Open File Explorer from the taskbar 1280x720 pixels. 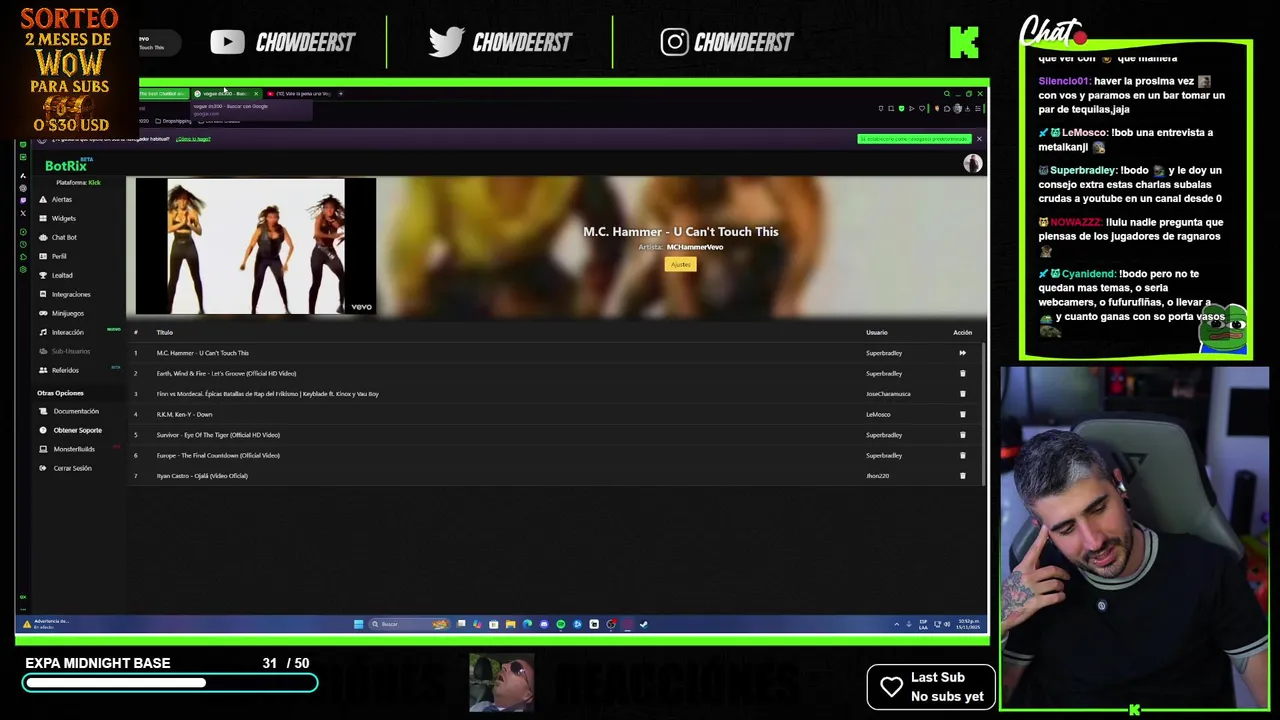coord(510,624)
